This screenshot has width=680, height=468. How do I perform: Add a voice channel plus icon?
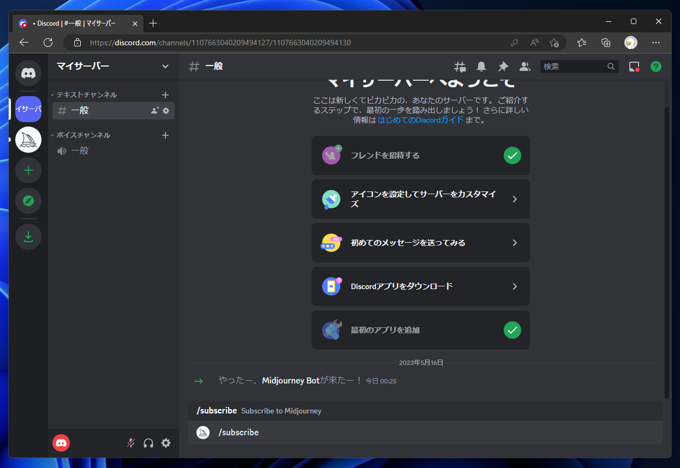[x=165, y=135]
